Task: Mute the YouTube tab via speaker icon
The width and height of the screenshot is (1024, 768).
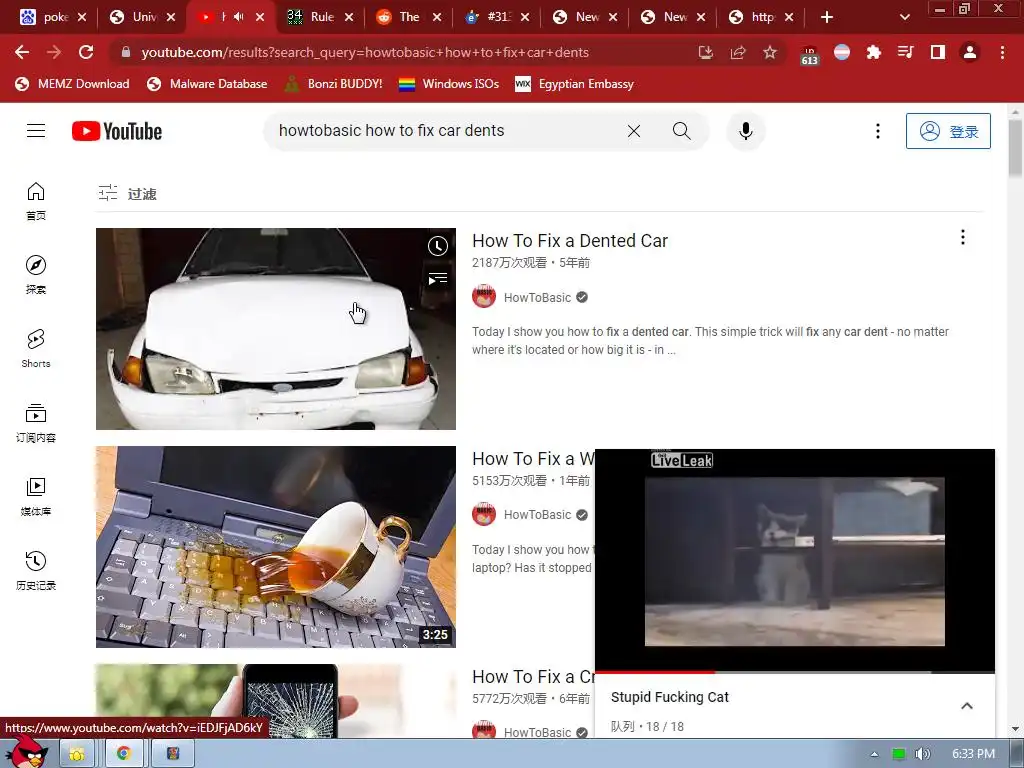Action: tap(238, 17)
